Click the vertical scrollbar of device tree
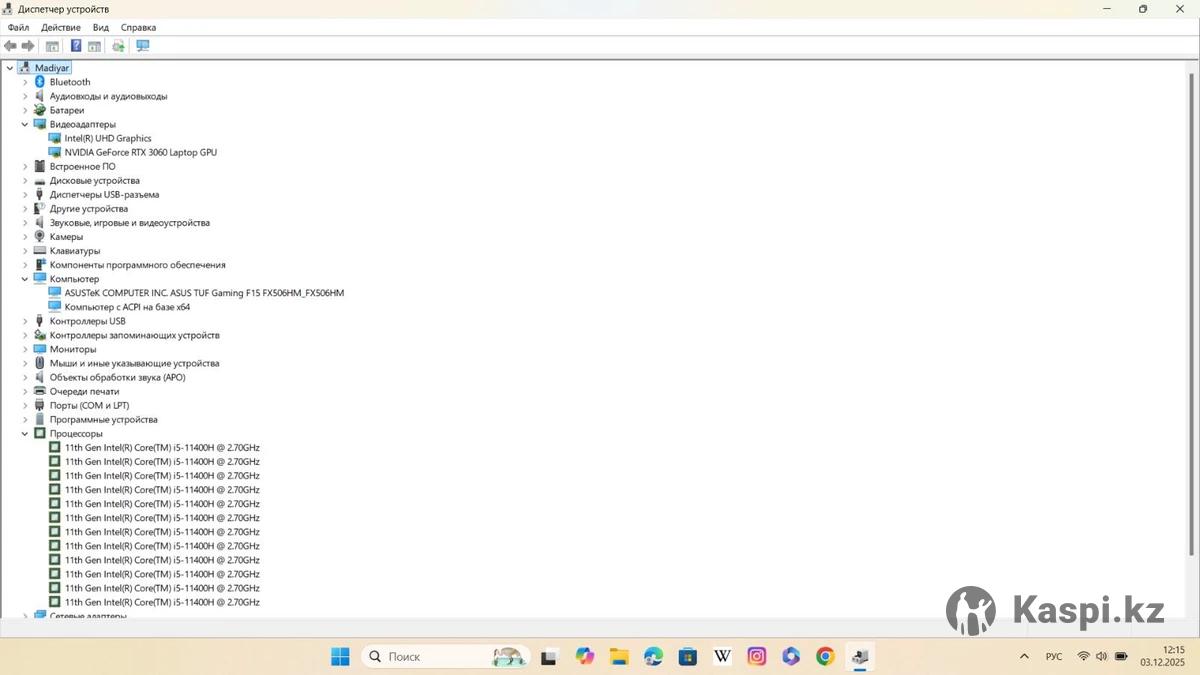 point(1191,300)
